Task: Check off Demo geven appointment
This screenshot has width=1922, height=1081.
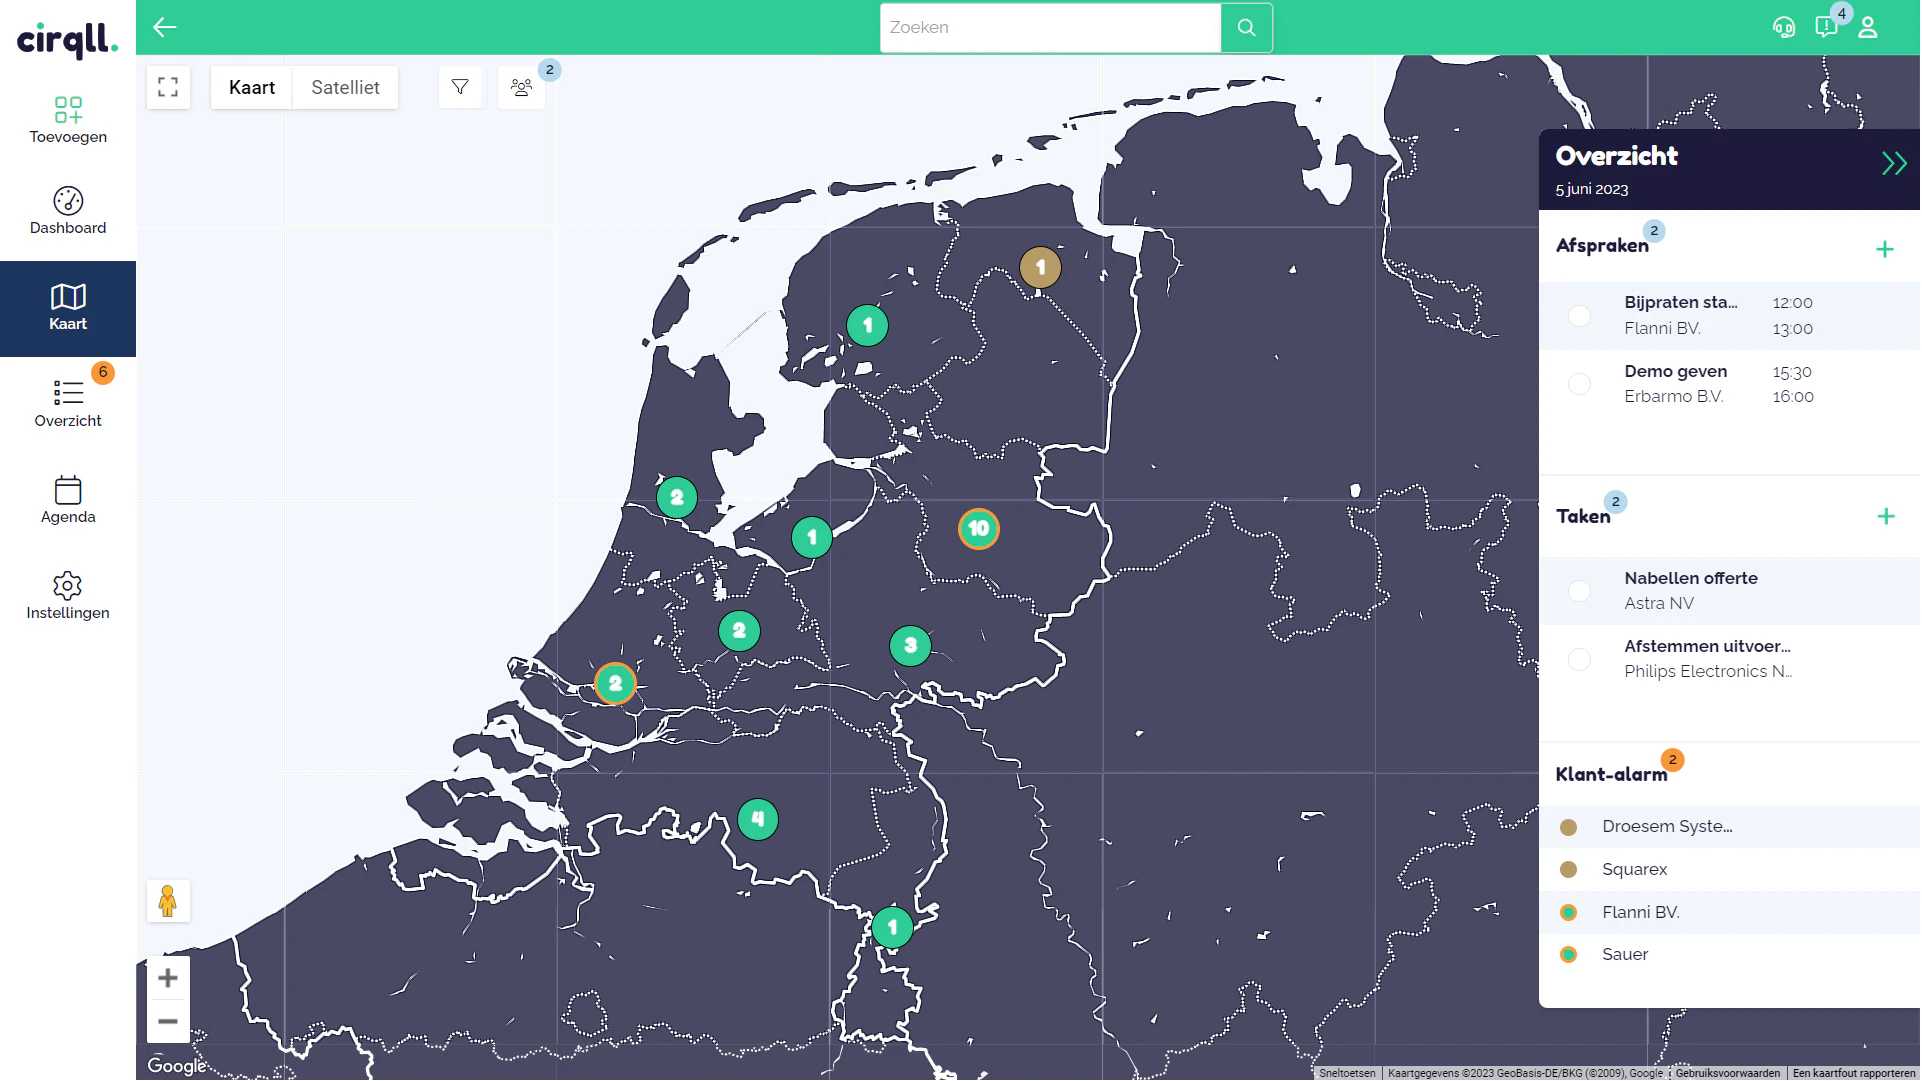Action: click(x=1580, y=384)
